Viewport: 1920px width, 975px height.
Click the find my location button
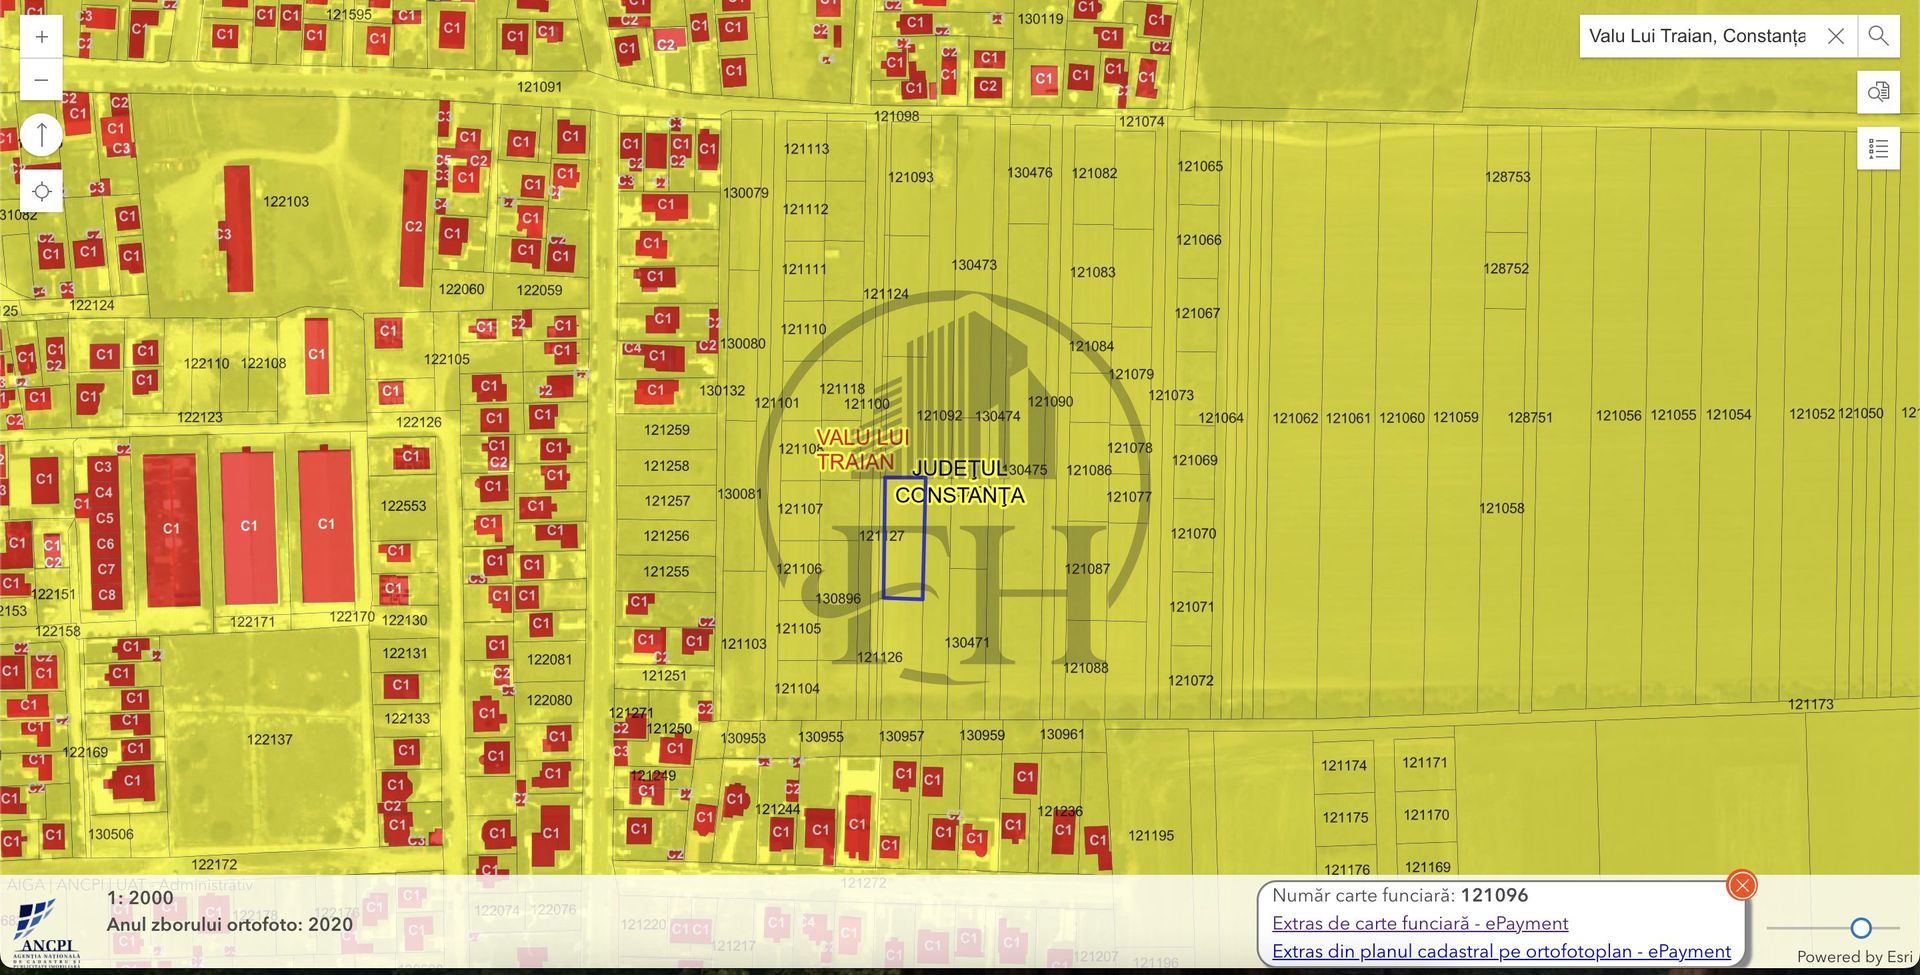click(41, 191)
